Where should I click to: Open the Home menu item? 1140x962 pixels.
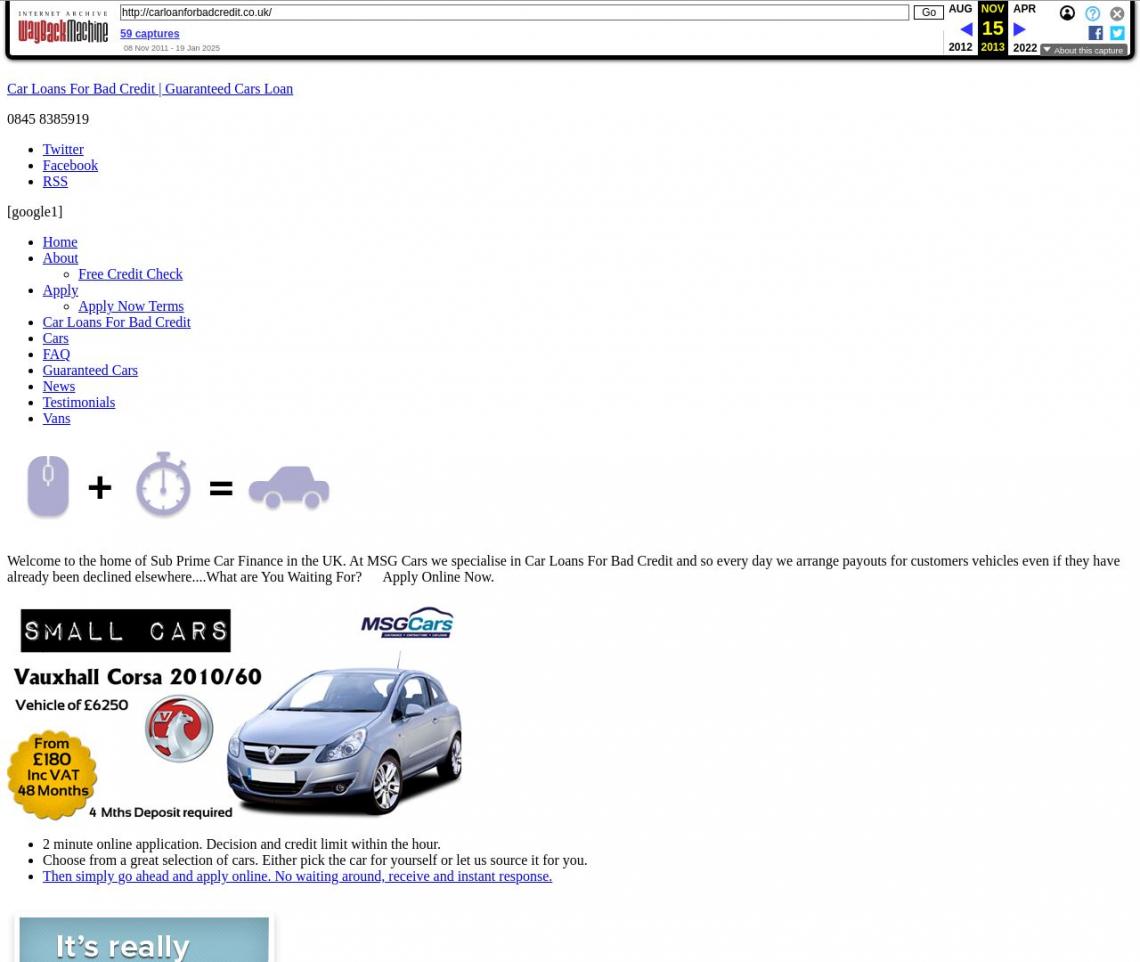pyautogui.click(x=60, y=242)
